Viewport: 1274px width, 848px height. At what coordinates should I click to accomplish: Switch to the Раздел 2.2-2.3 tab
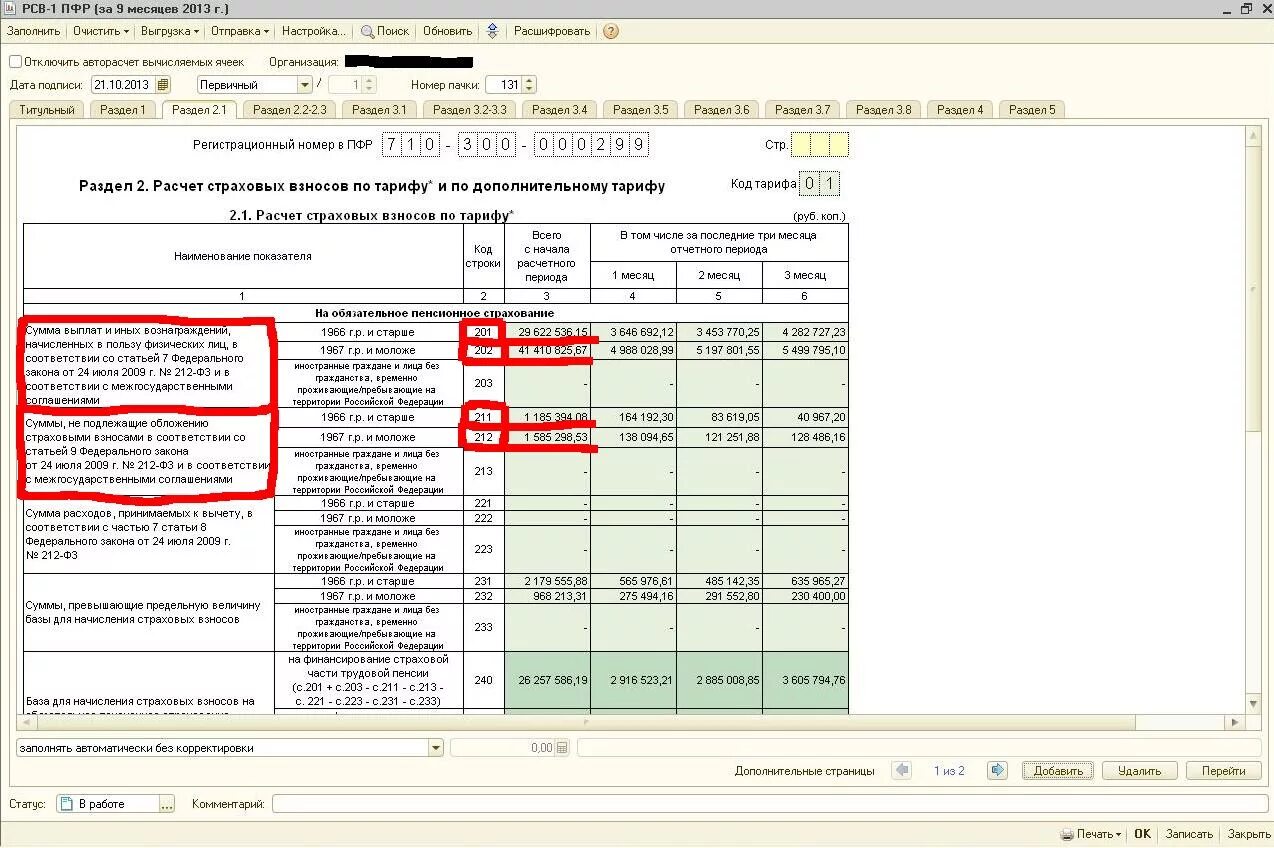[x=290, y=110]
